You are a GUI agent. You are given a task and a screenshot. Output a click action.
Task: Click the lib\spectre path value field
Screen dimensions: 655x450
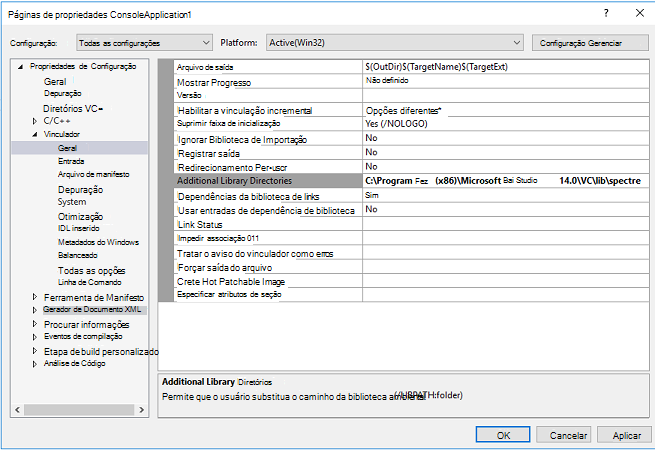tap(505, 181)
